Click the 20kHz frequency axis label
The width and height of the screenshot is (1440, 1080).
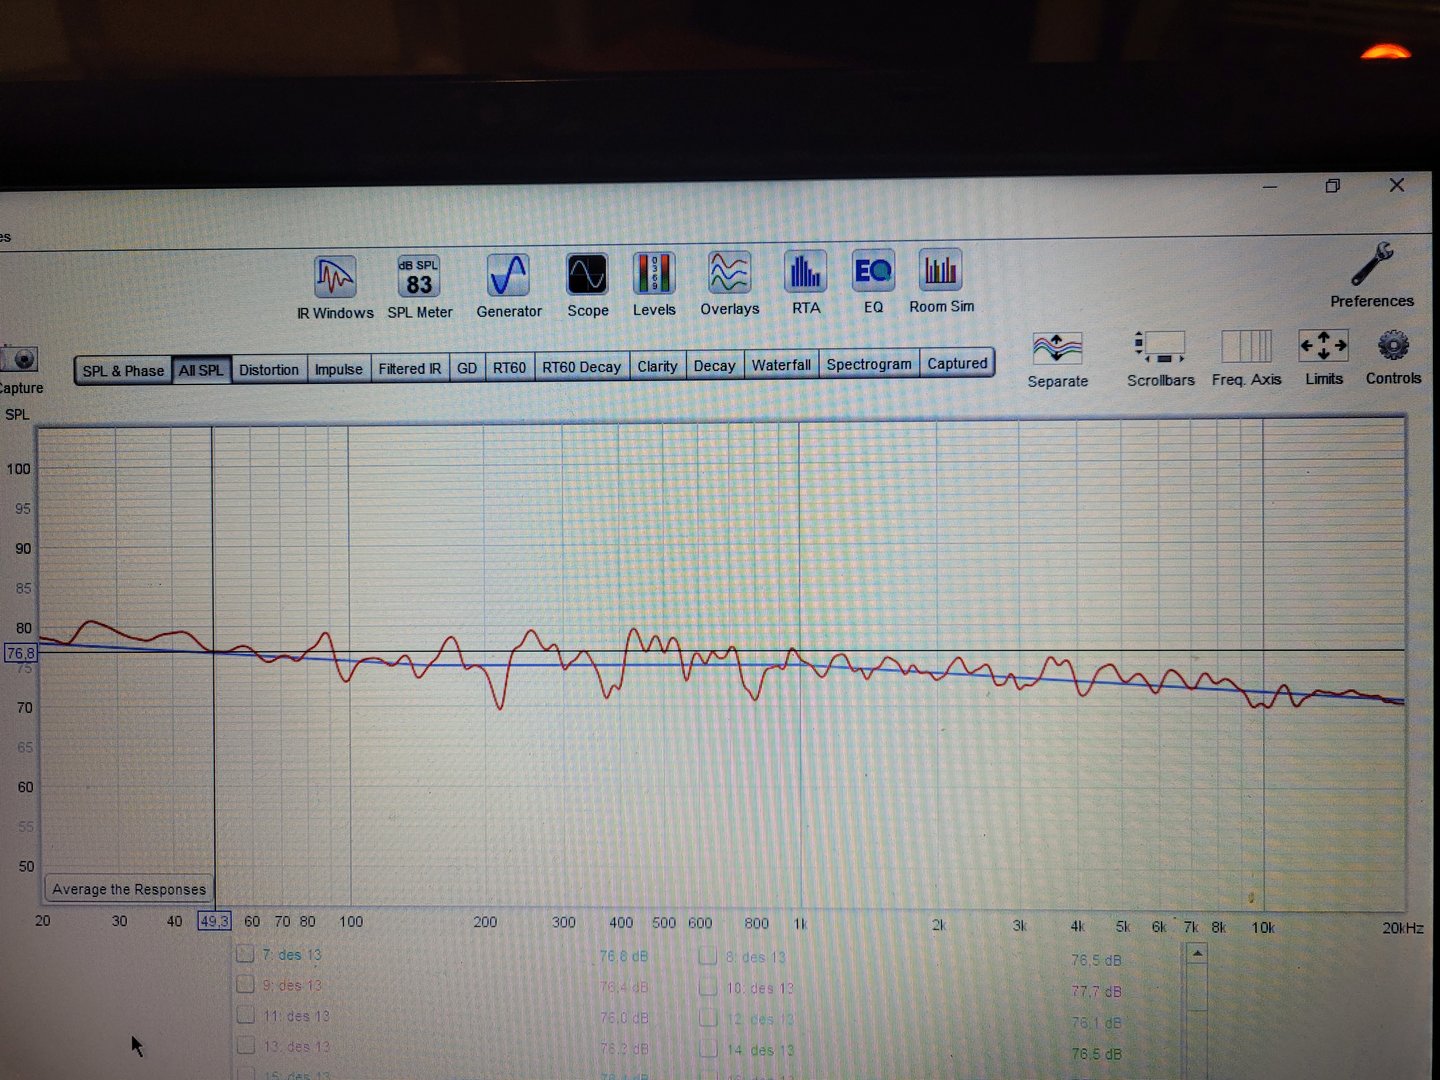[1402, 928]
